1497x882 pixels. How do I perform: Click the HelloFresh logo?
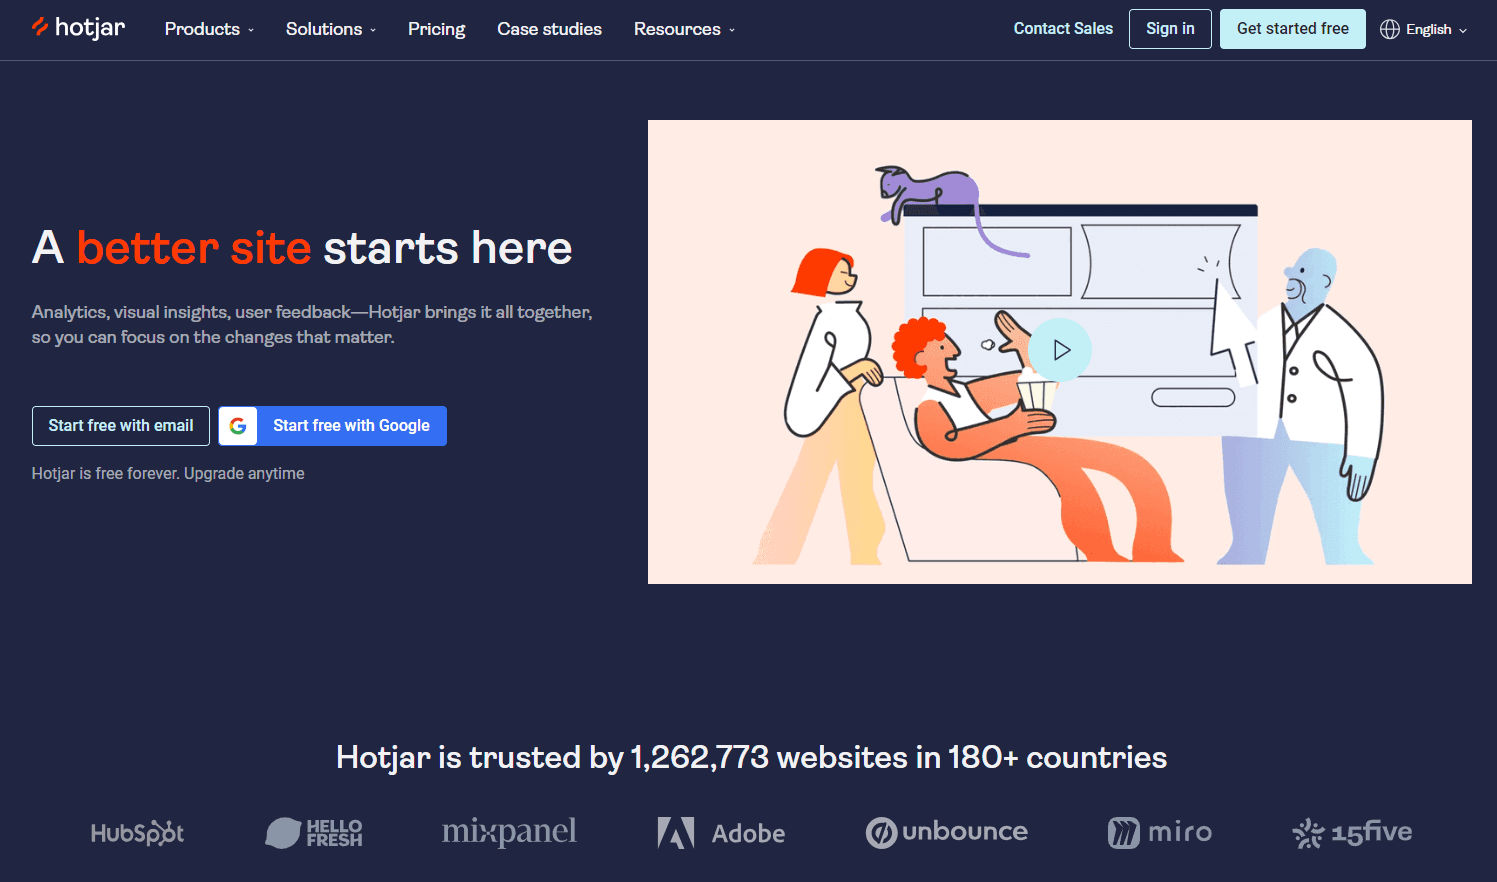click(x=314, y=833)
